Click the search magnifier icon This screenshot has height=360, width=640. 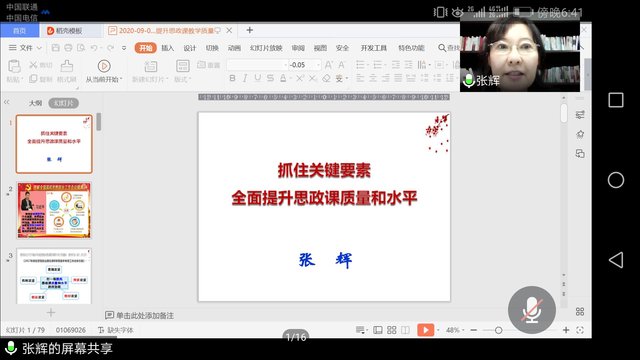(x=442, y=48)
